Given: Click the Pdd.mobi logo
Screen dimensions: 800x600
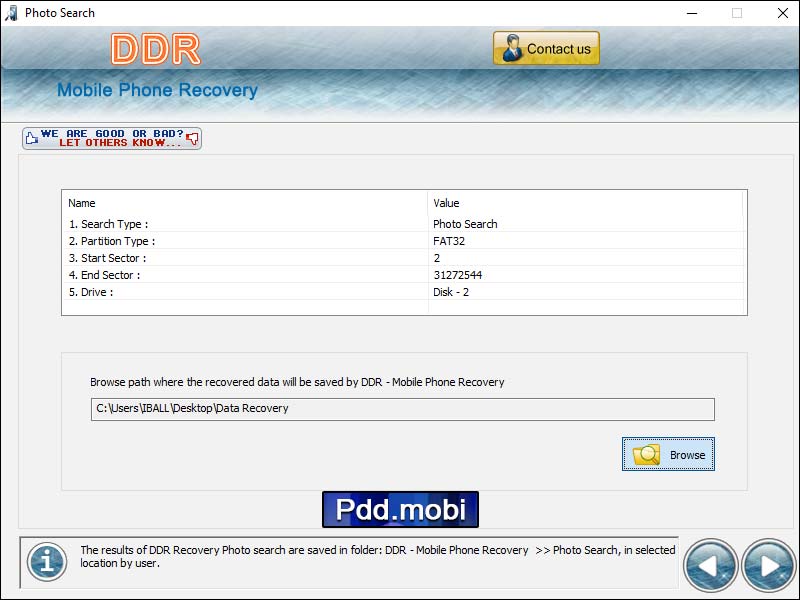Looking at the screenshot, I should [399, 509].
